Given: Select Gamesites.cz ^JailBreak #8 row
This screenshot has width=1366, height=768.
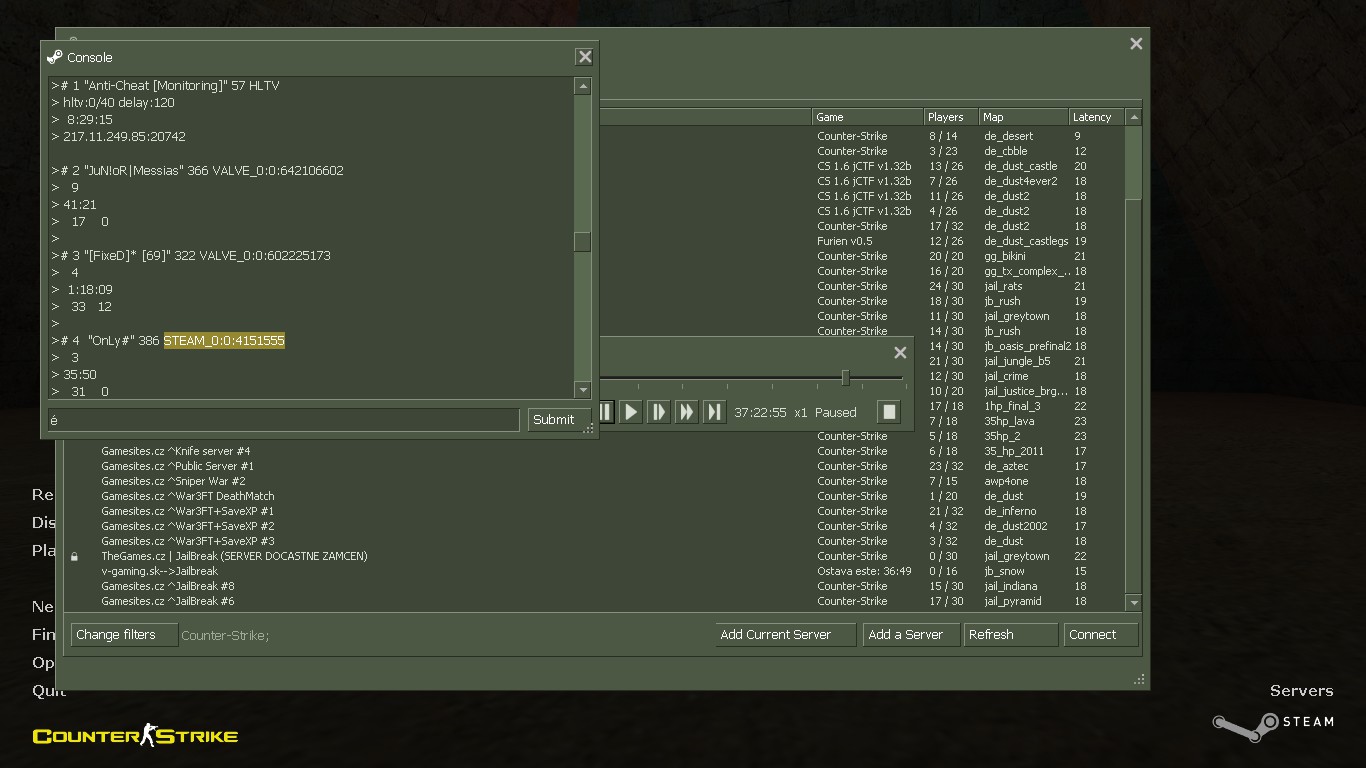Looking at the screenshot, I should (x=596, y=586).
